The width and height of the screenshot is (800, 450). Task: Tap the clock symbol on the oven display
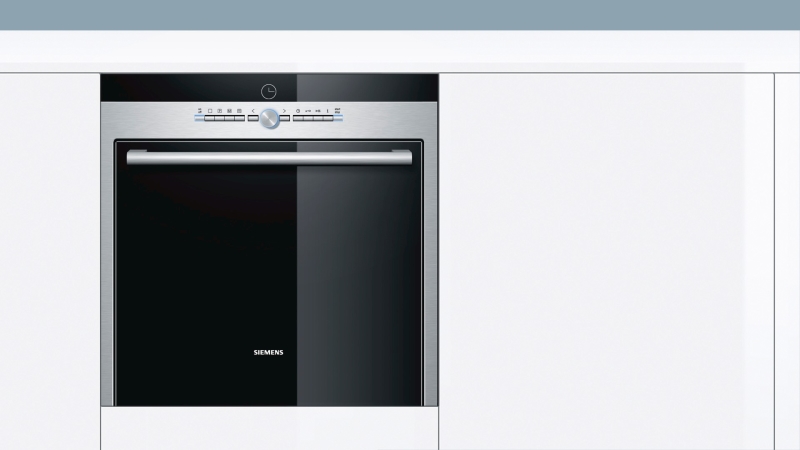coord(269,91)
